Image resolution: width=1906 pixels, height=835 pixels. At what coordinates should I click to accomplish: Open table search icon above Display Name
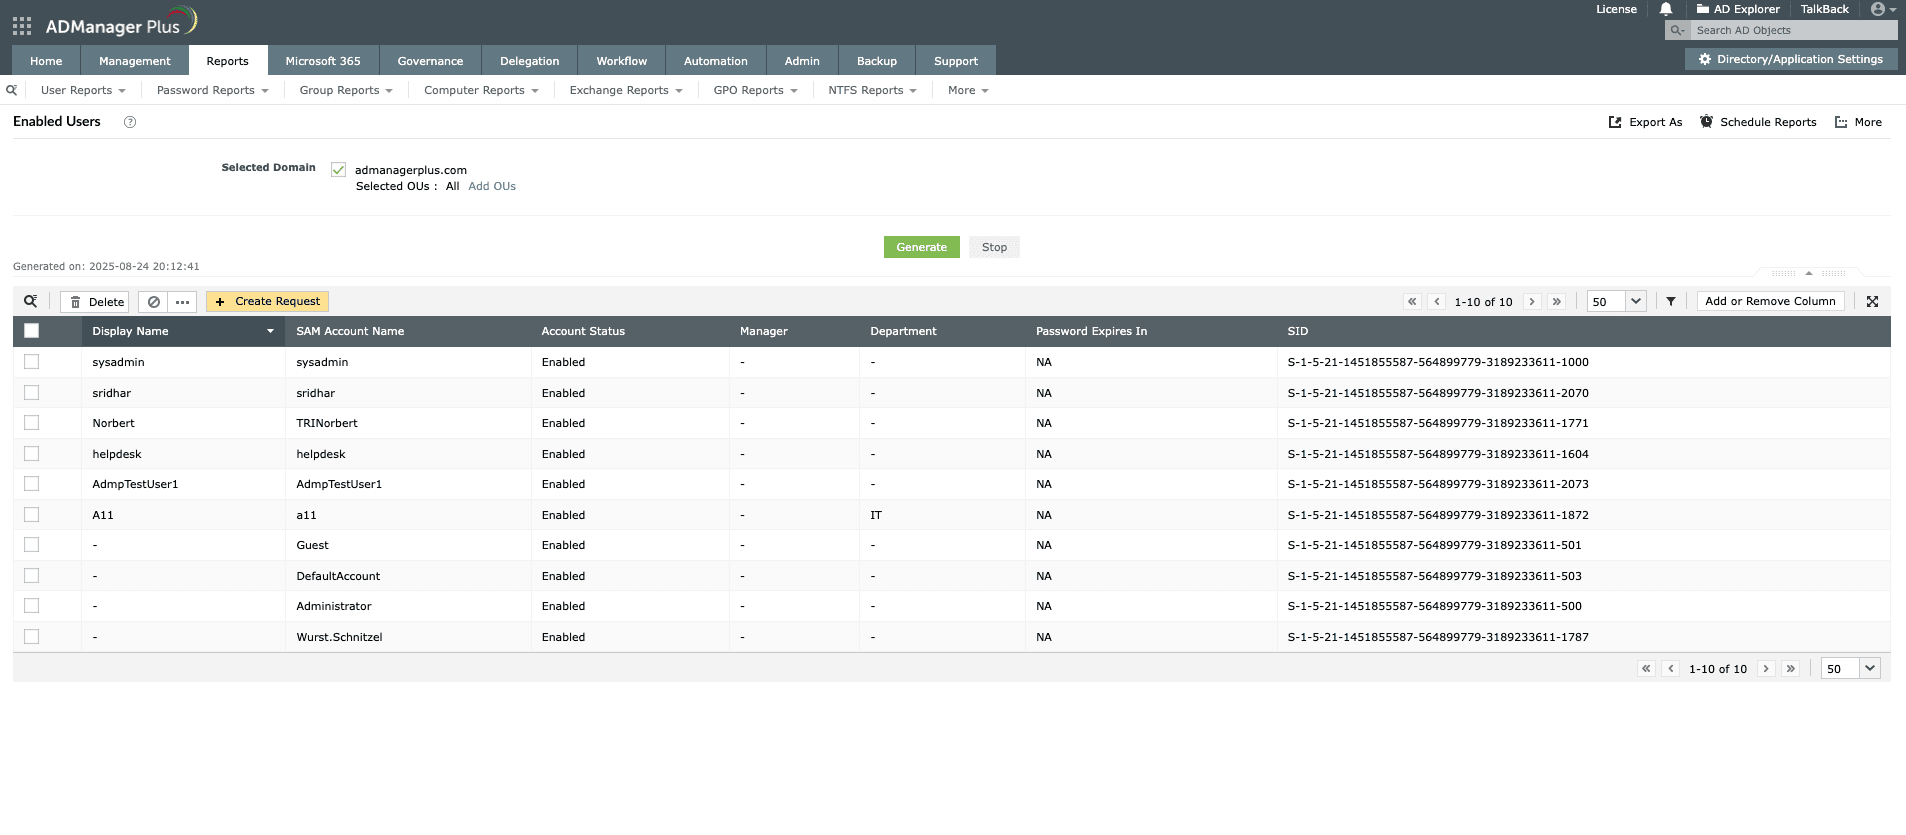[31, 301]
